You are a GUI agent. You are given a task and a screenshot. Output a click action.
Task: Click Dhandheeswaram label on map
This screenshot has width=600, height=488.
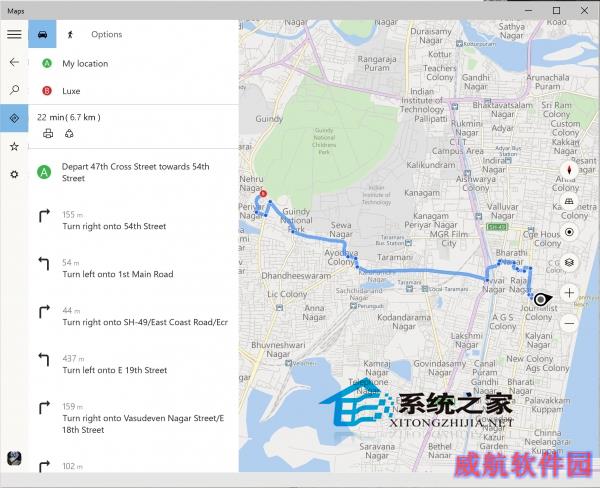(296, 276)
